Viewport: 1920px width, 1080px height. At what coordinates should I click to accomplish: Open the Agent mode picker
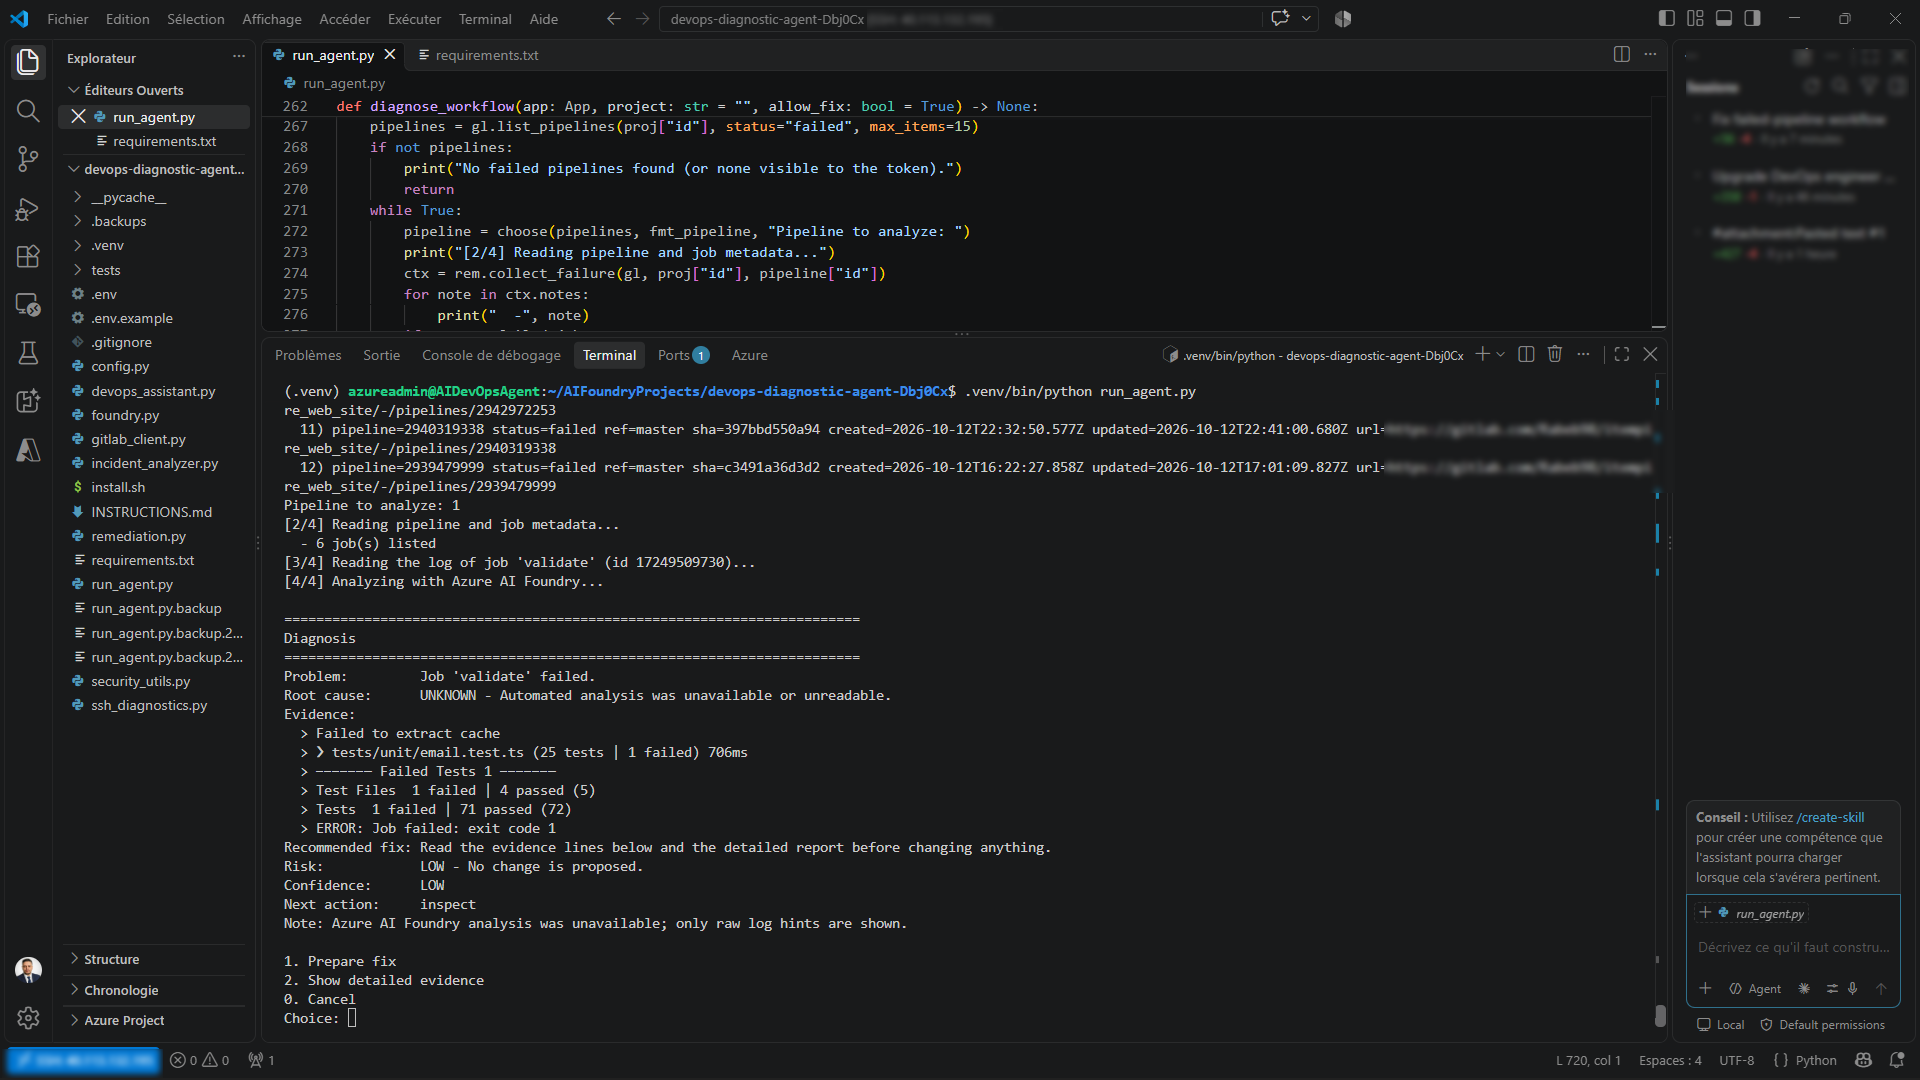coord(1755,988)
